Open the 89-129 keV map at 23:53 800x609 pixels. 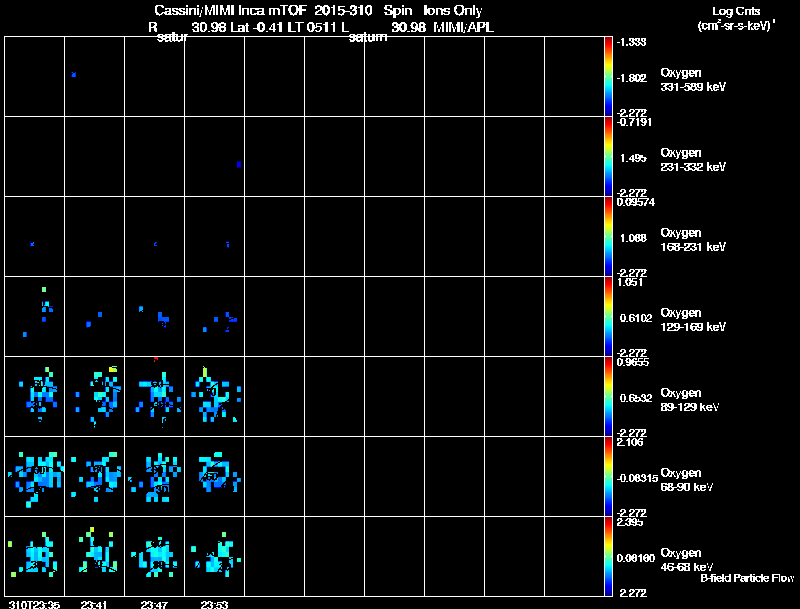pos(214,396)
